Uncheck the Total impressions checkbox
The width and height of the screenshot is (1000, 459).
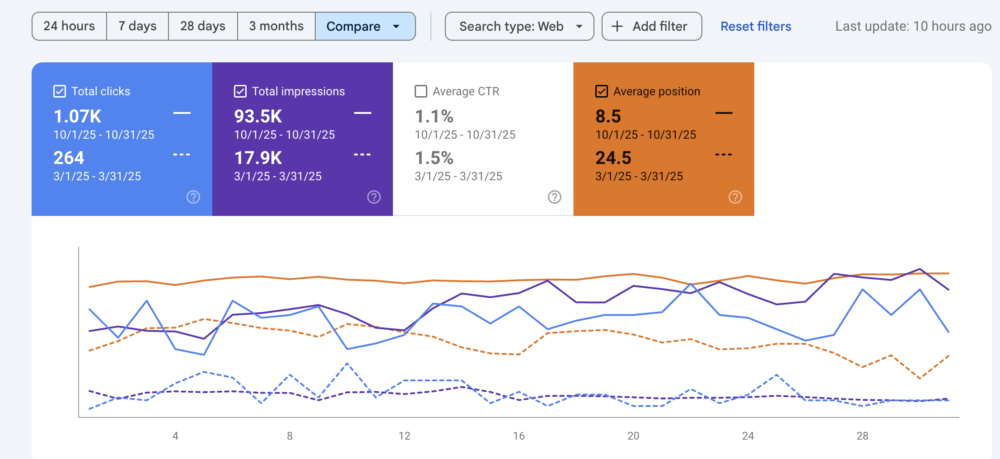pyautogui.click(x=240, y=91)
